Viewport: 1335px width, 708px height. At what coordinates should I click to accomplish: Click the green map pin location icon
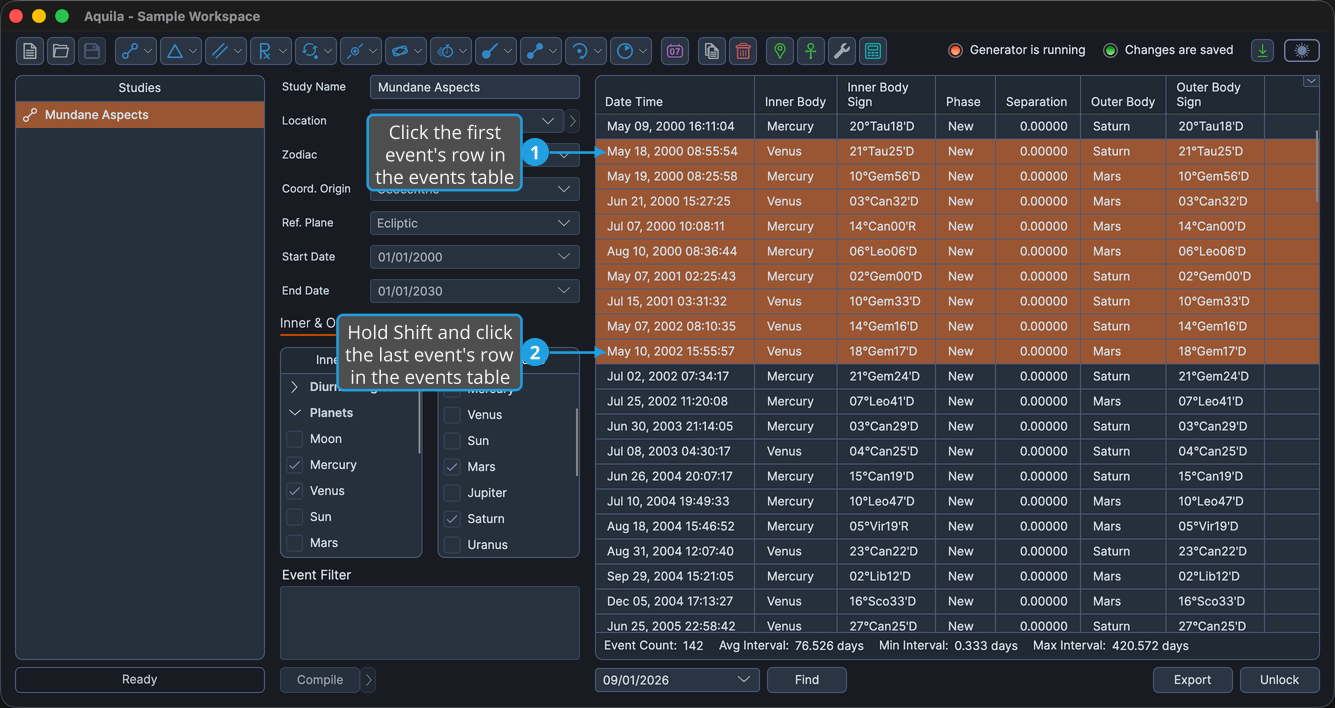coord(780,51)
